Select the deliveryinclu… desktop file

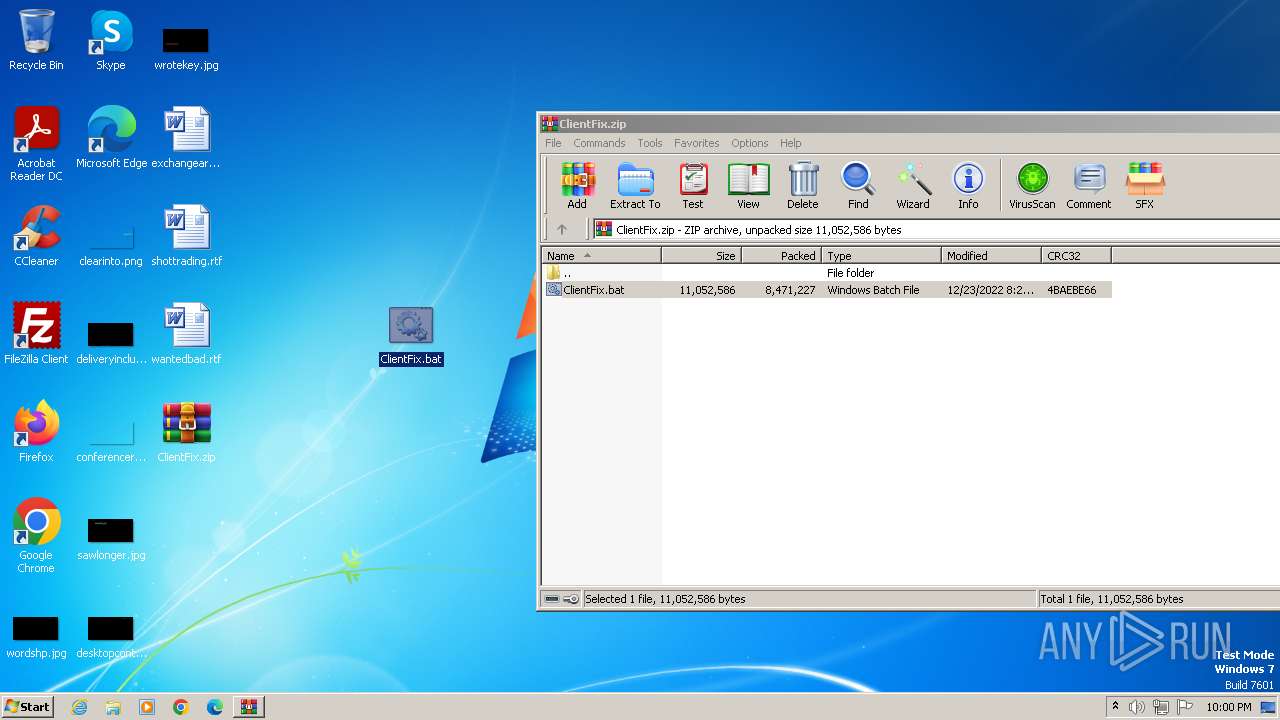(x=111, y=343)
